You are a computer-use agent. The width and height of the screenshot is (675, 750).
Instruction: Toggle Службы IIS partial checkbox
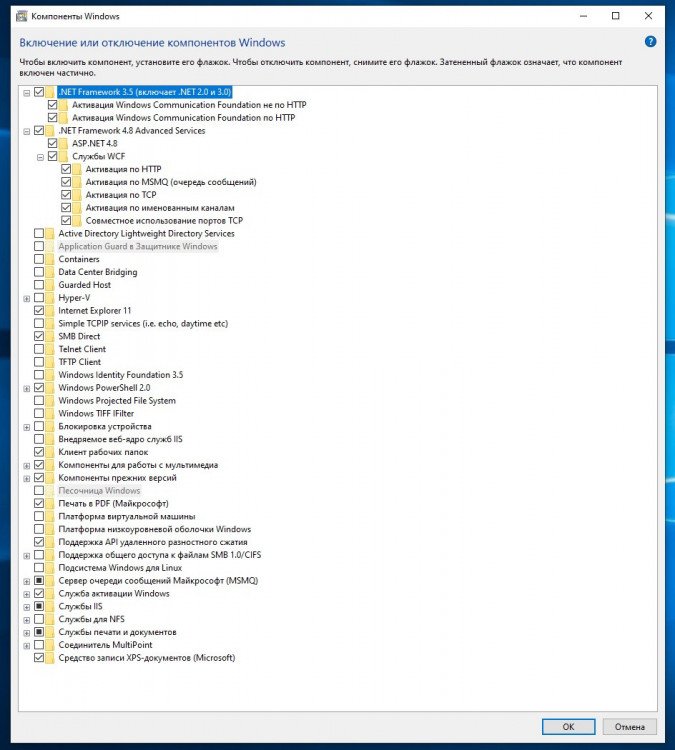coord(39,606)
